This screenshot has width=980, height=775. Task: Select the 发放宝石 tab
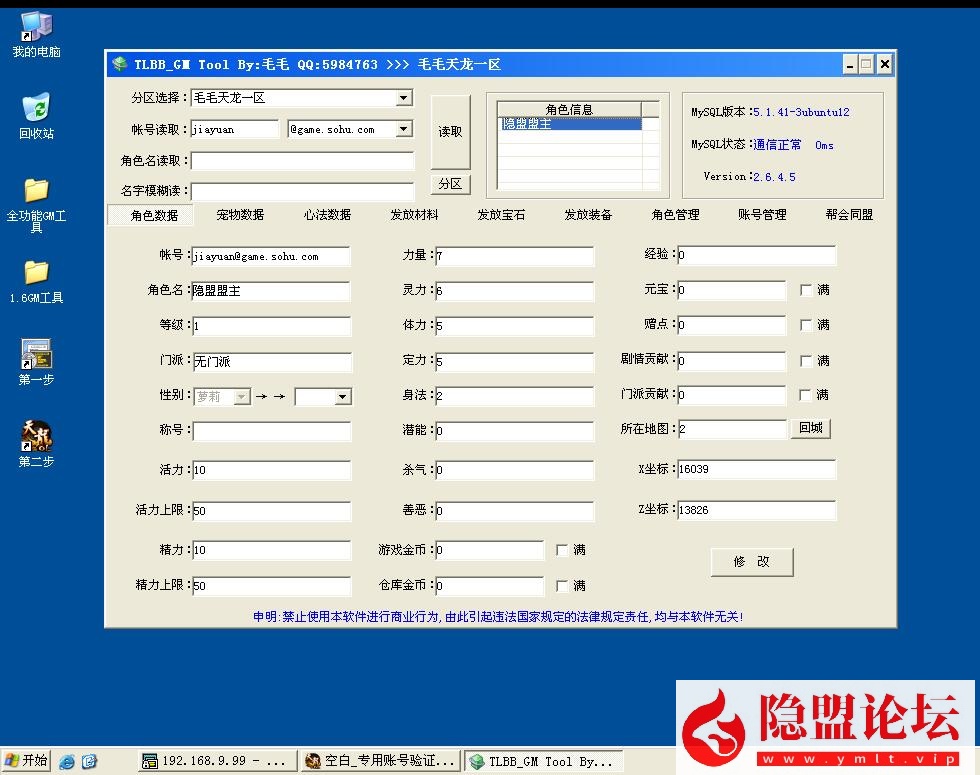(501, 215)
